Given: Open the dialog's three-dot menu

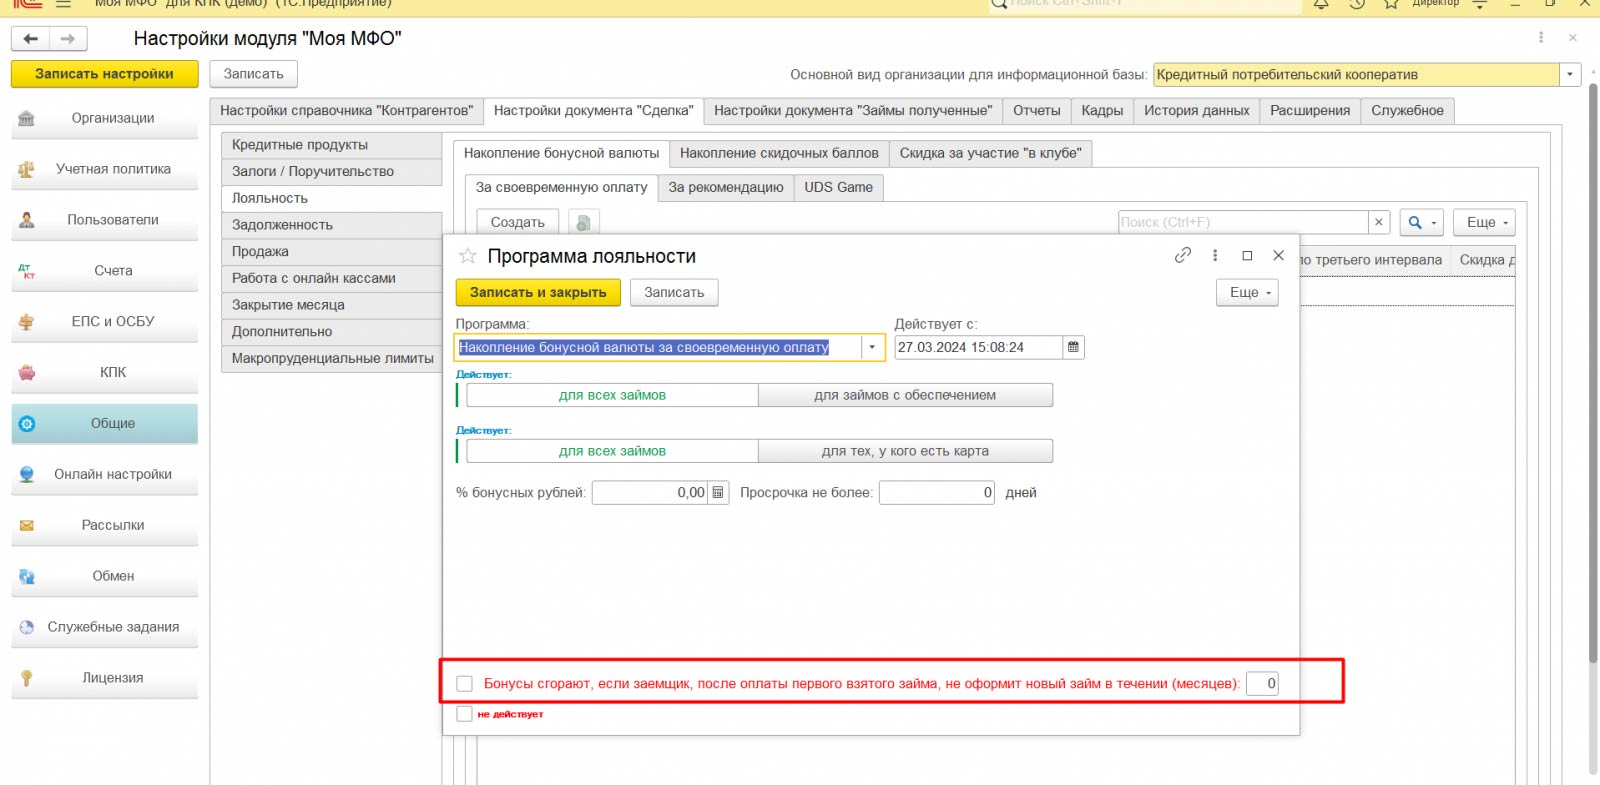Looking at the screenshot, I should [x=1215, y=255].
